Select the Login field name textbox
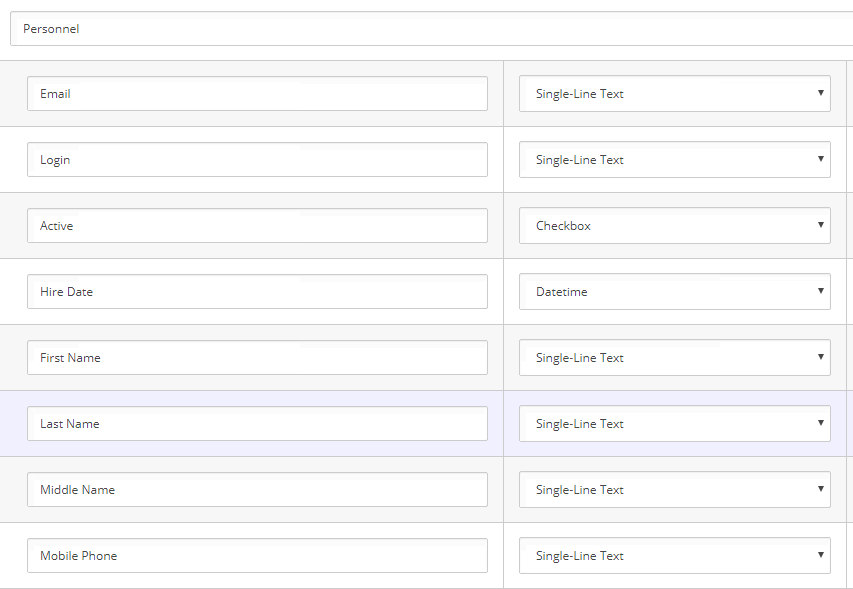This screenshot has width=853, height=589. point(257,160)
